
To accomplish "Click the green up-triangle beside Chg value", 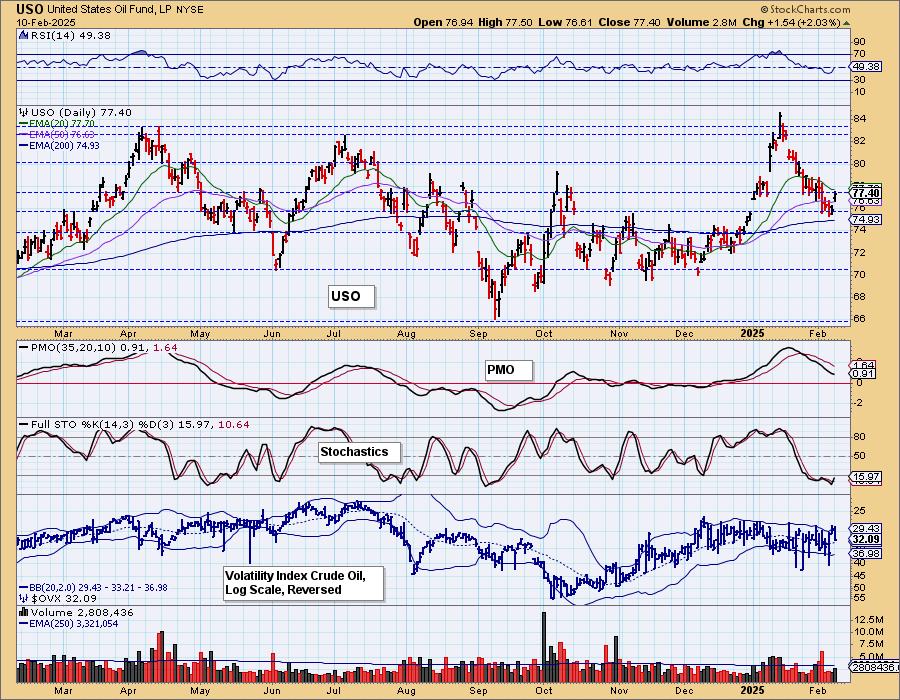I will point(846,23).
